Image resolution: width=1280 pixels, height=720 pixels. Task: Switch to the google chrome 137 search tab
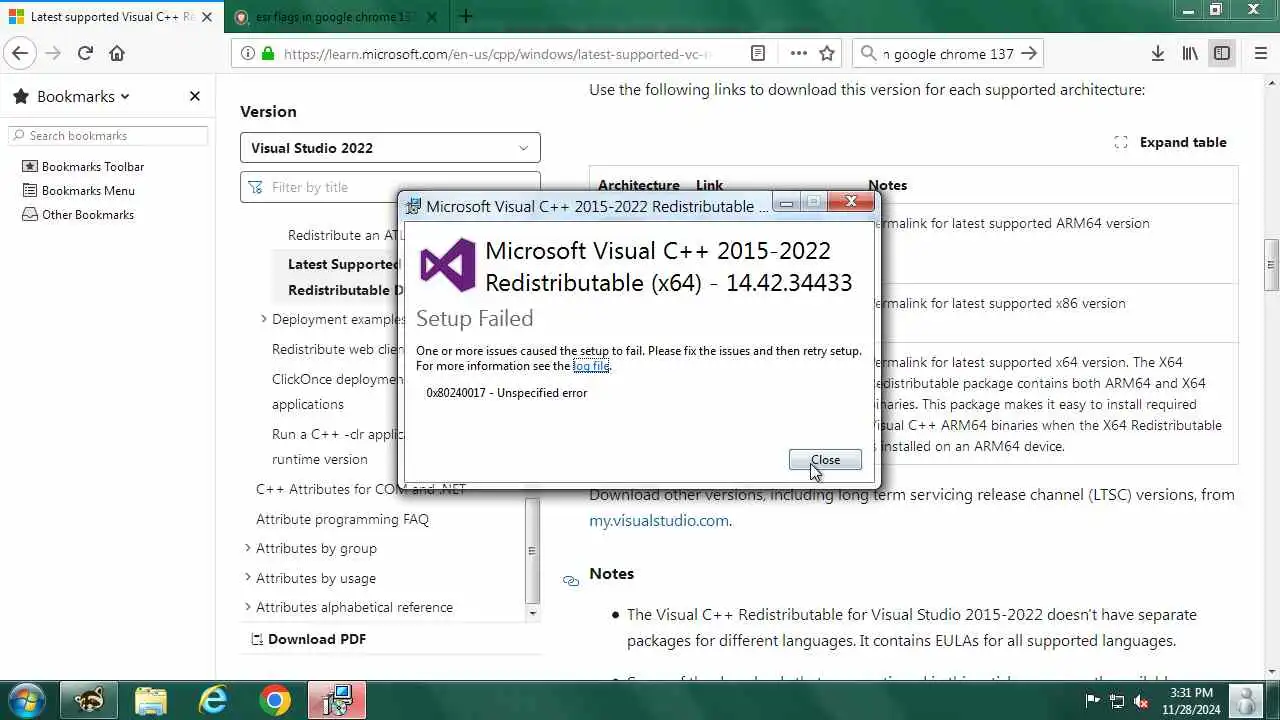coord(335,17)
